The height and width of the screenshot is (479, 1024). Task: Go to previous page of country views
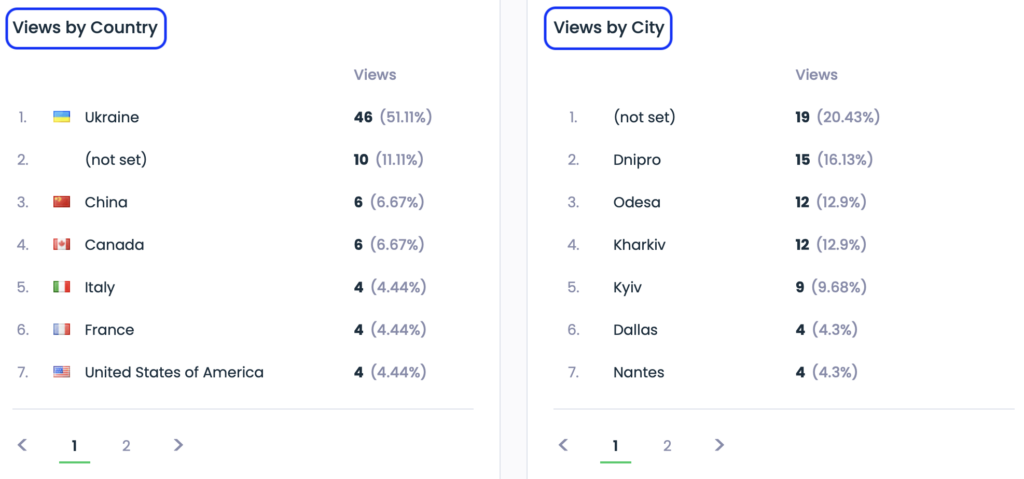[22, 445]
